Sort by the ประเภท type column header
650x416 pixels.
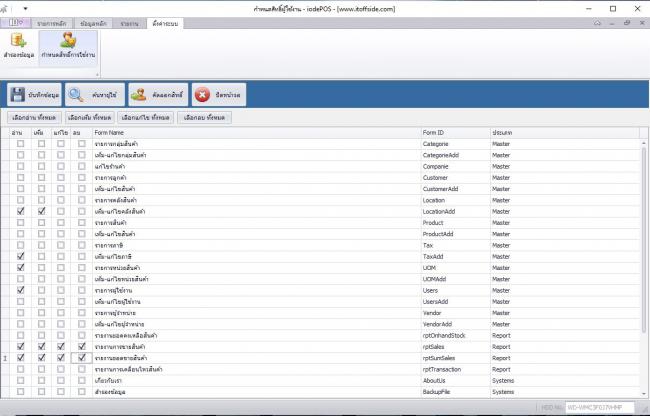coord(565,133)
